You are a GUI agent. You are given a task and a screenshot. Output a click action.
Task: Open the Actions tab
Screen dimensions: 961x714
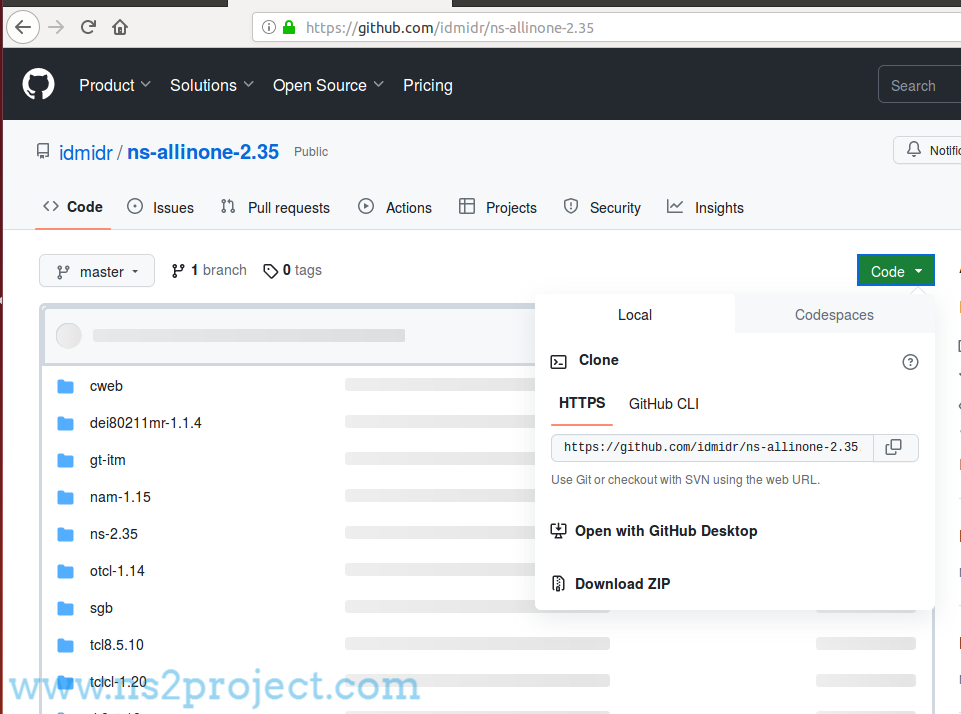click(x=395, y=208)
